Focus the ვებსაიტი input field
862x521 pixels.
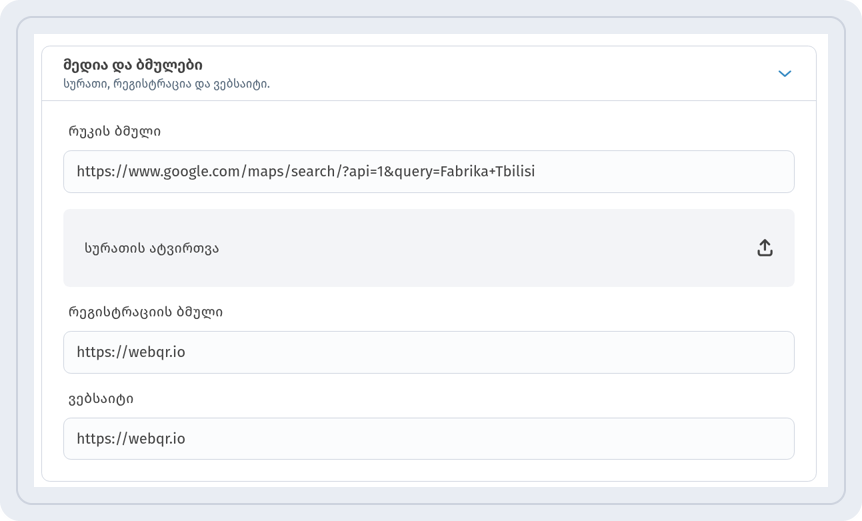tap(429, 439)
